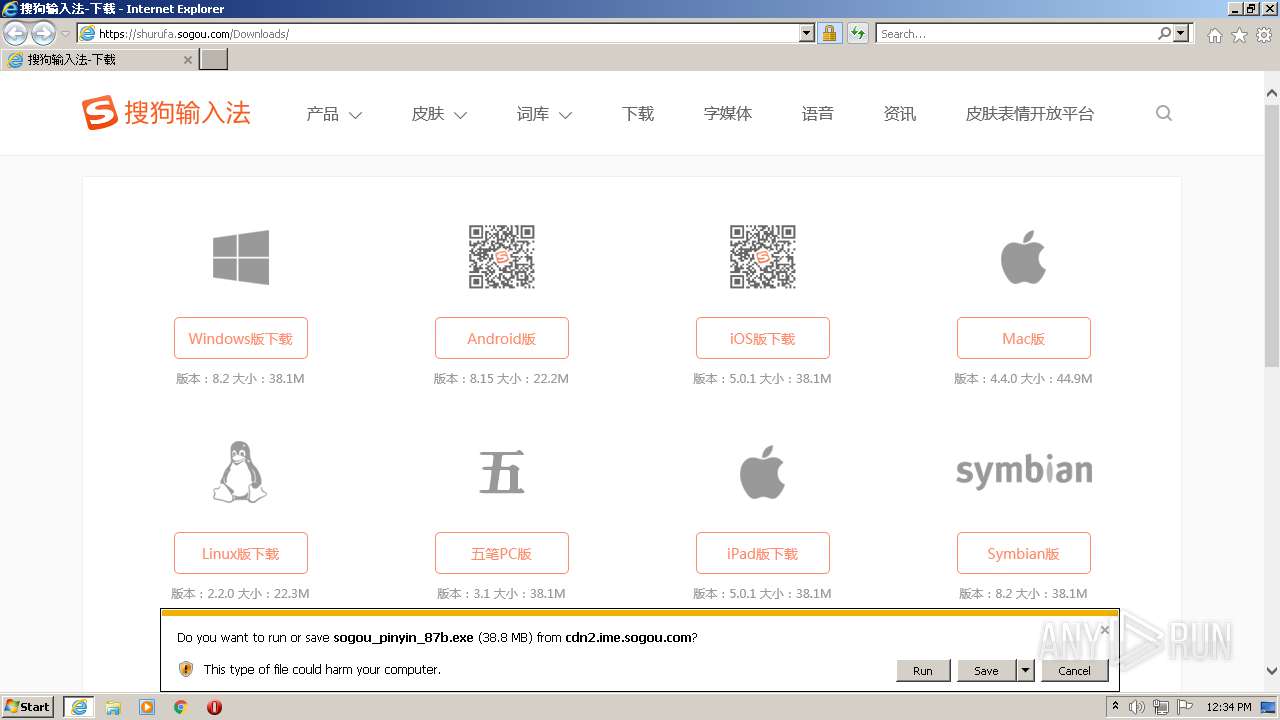Go forward with browser Forward arrow
Viewport: 1280px width, 720px height.
click(43, 33)
